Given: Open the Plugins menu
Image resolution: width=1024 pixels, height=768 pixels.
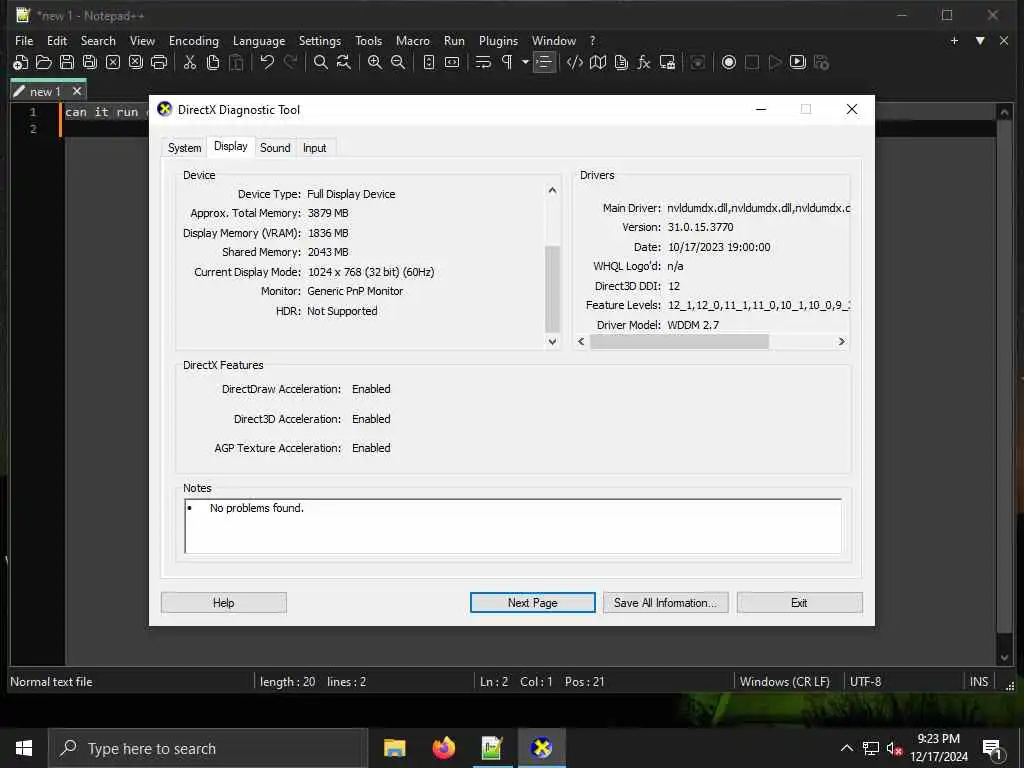Looking at the screenshot, I should (x=498, y=40).
